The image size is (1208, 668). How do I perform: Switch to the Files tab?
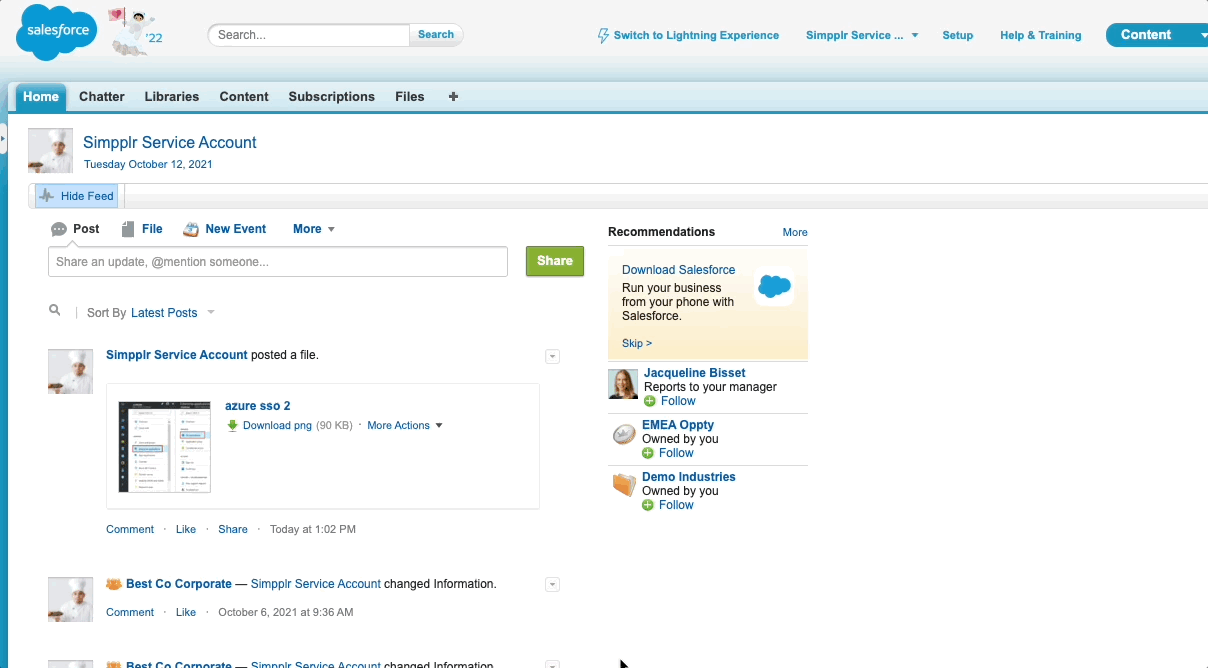[x=410, y=97]
